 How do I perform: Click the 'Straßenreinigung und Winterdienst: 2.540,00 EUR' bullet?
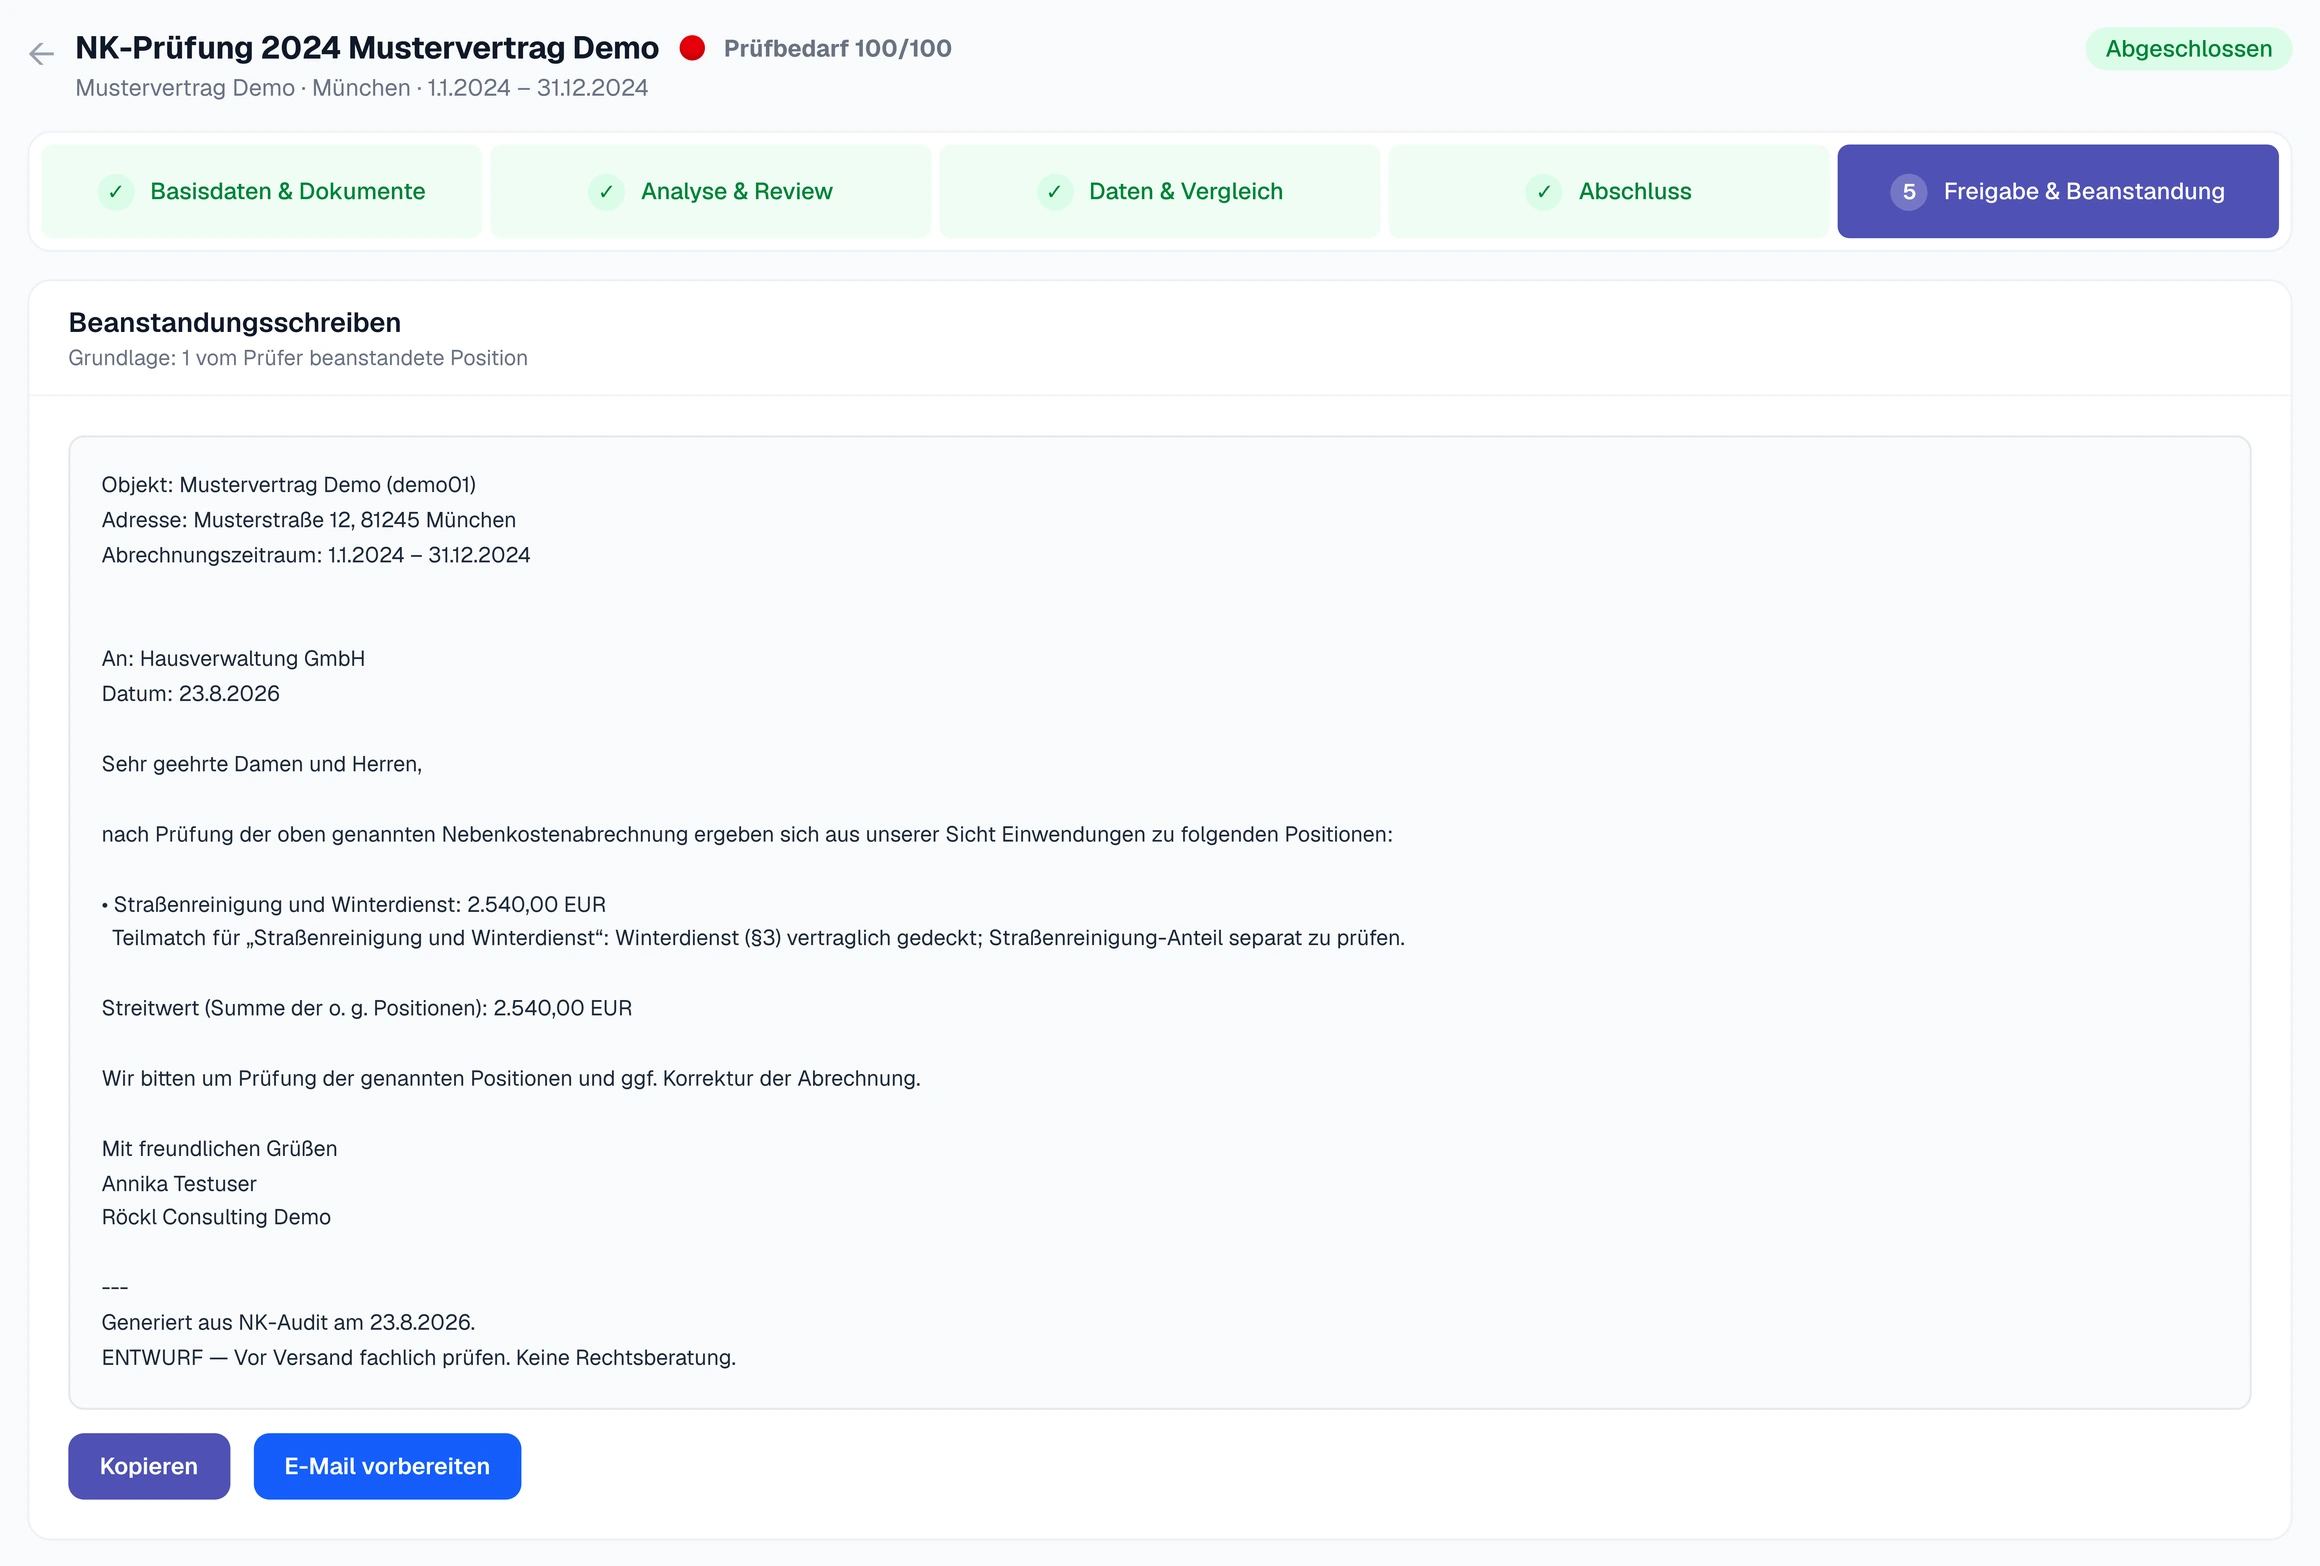click(x=354, y=904)
